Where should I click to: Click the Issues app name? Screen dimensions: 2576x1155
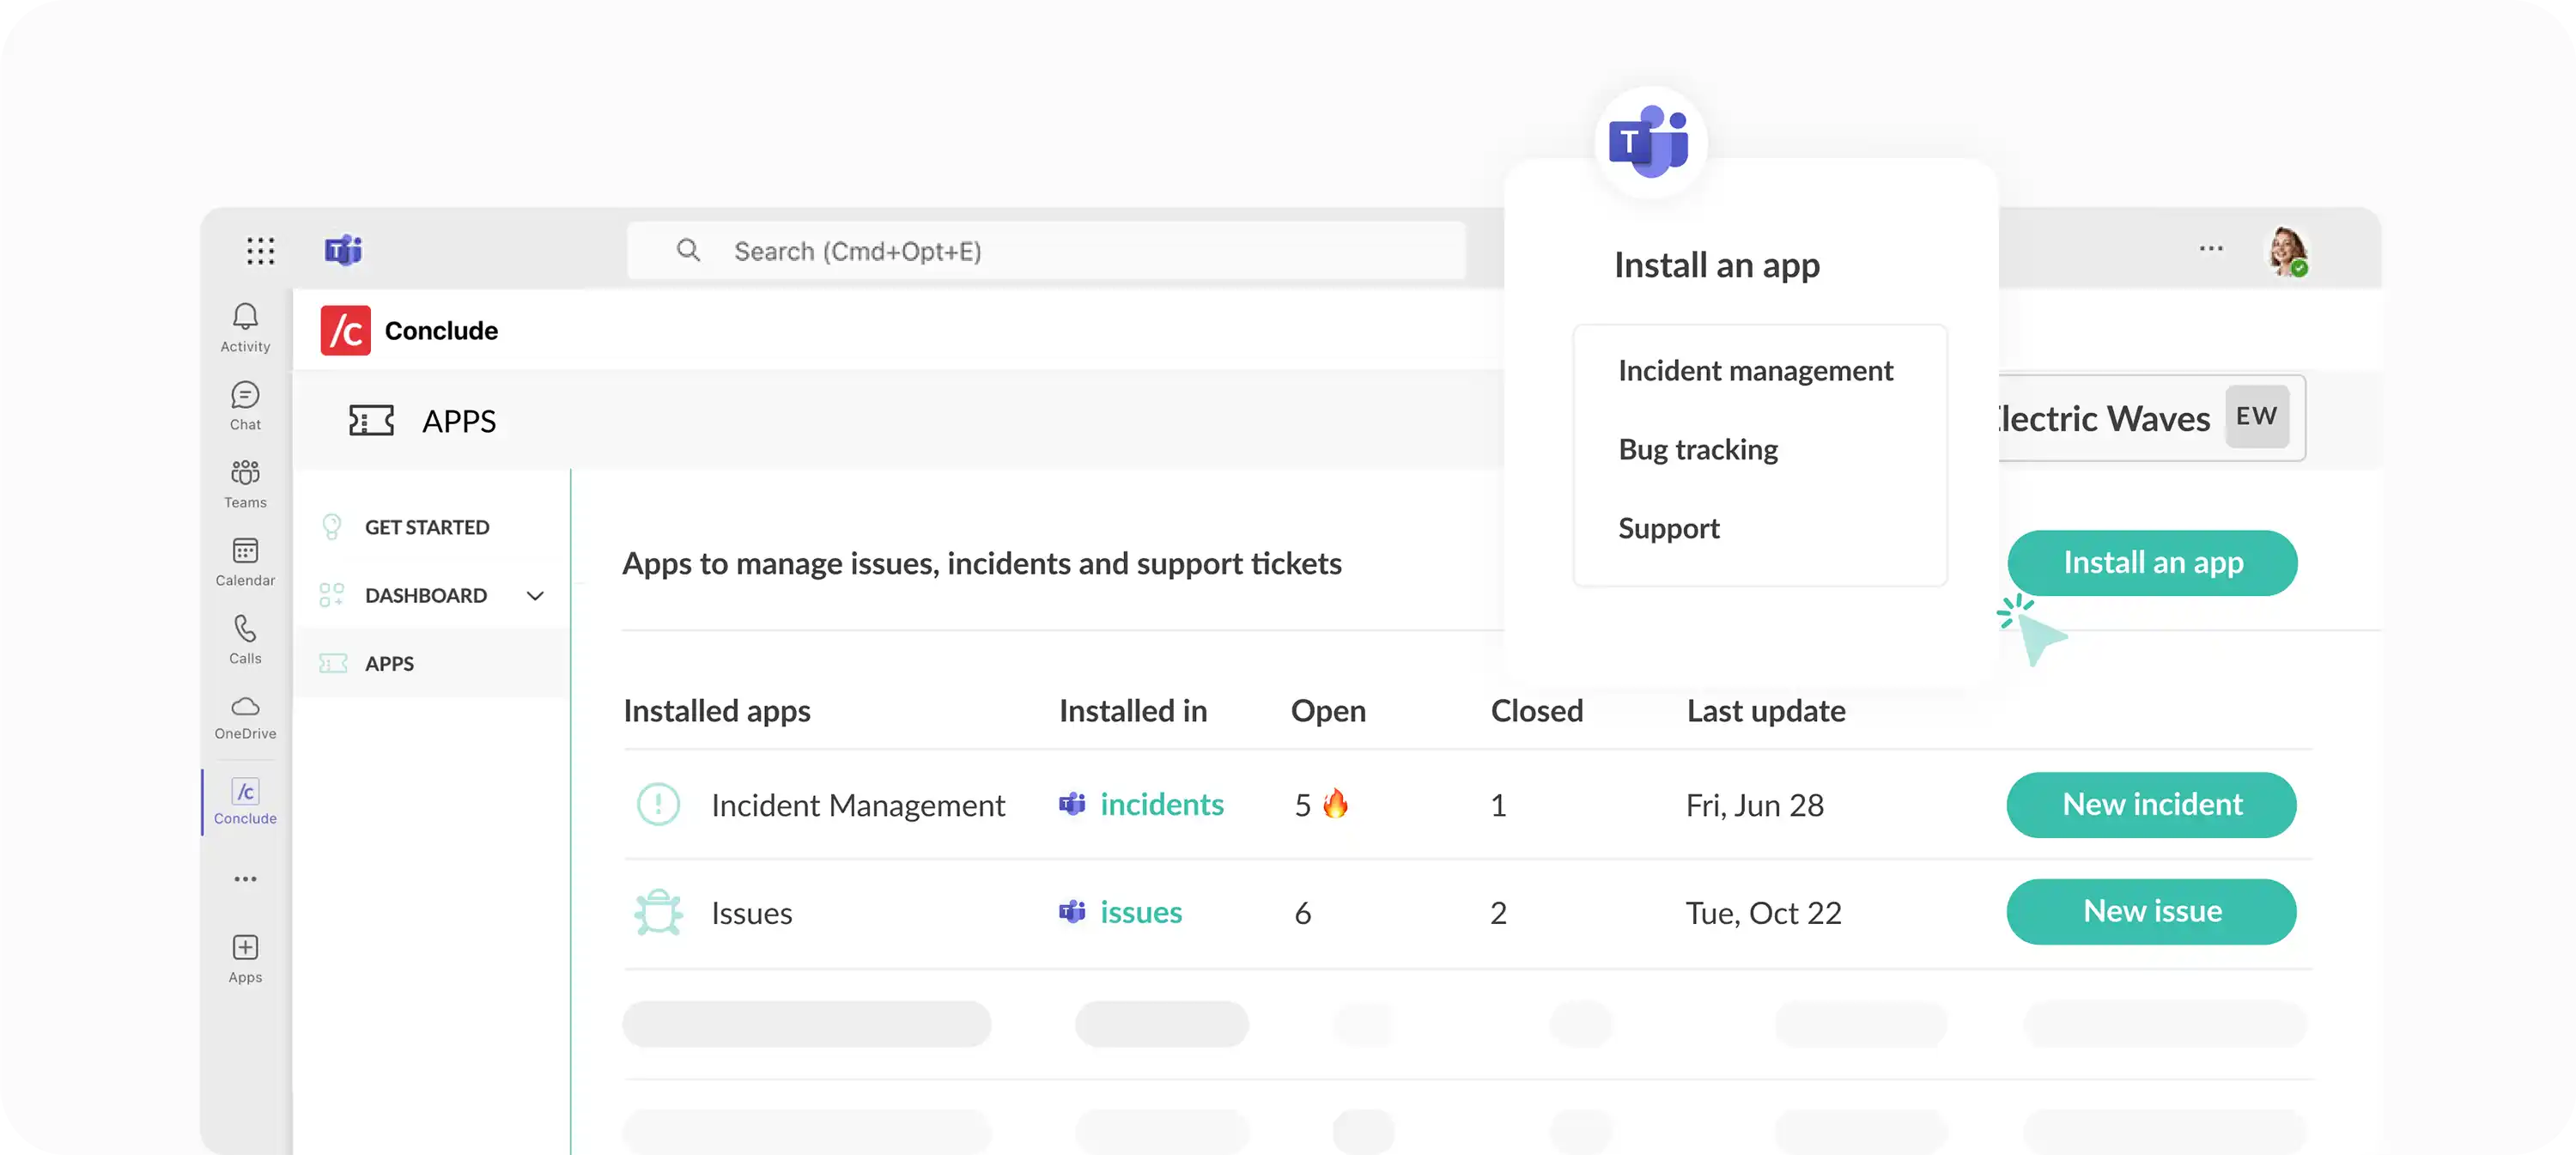[751, 913]
